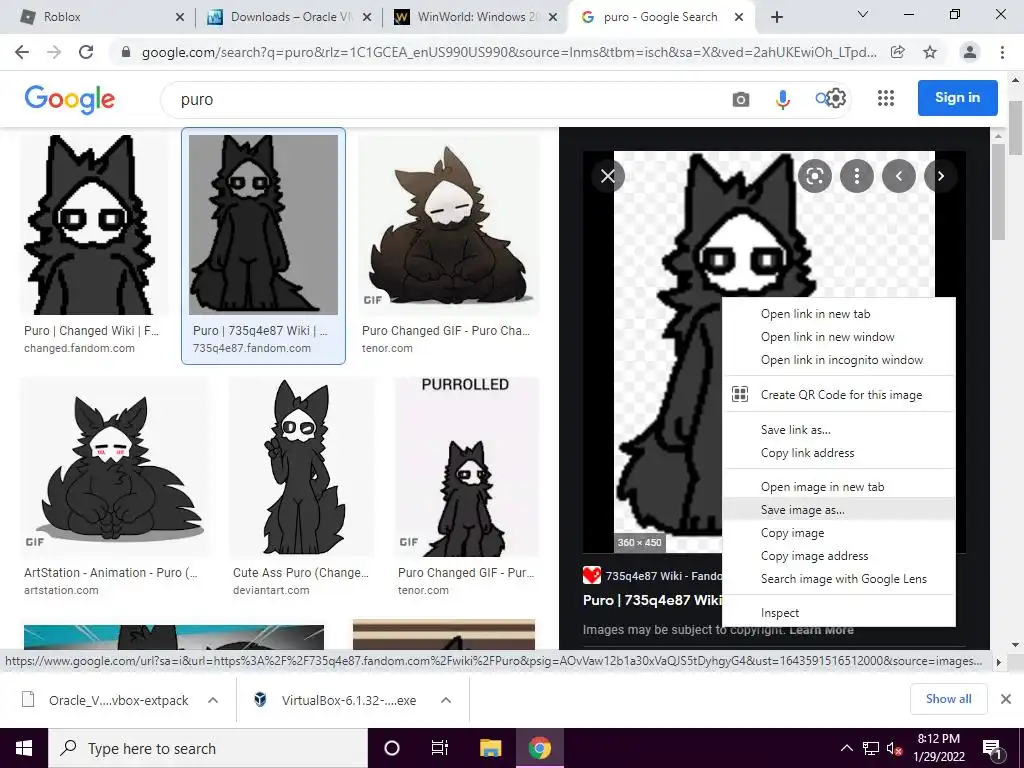Reload the current page
1024x768 pixels.
click(x=86, y=52)
